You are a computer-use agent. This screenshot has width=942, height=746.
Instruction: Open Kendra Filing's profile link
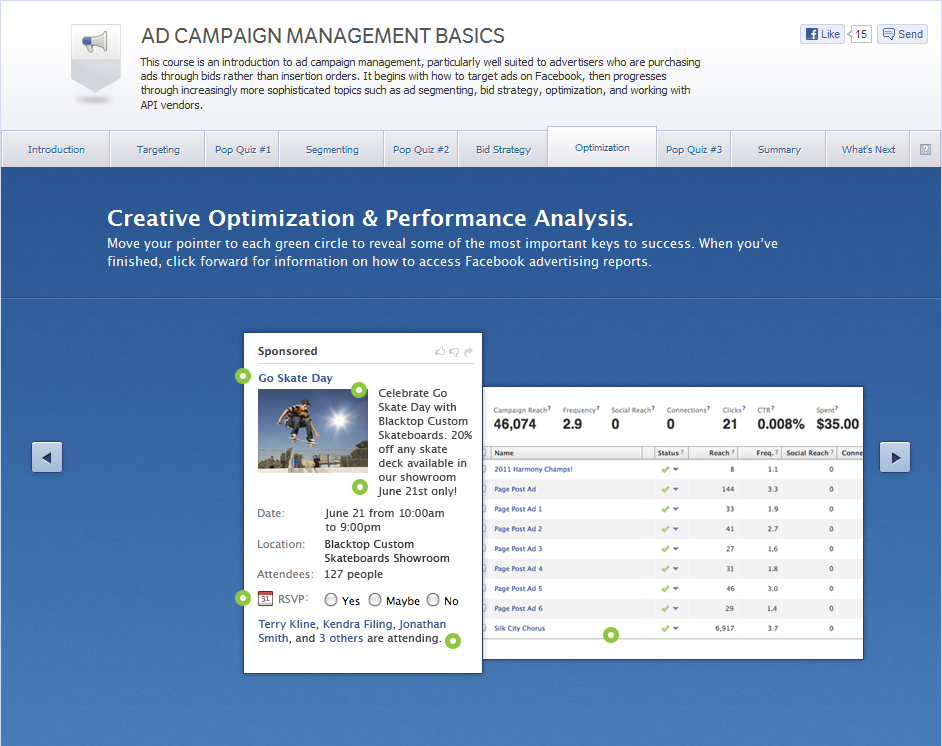tap(357, 624)
